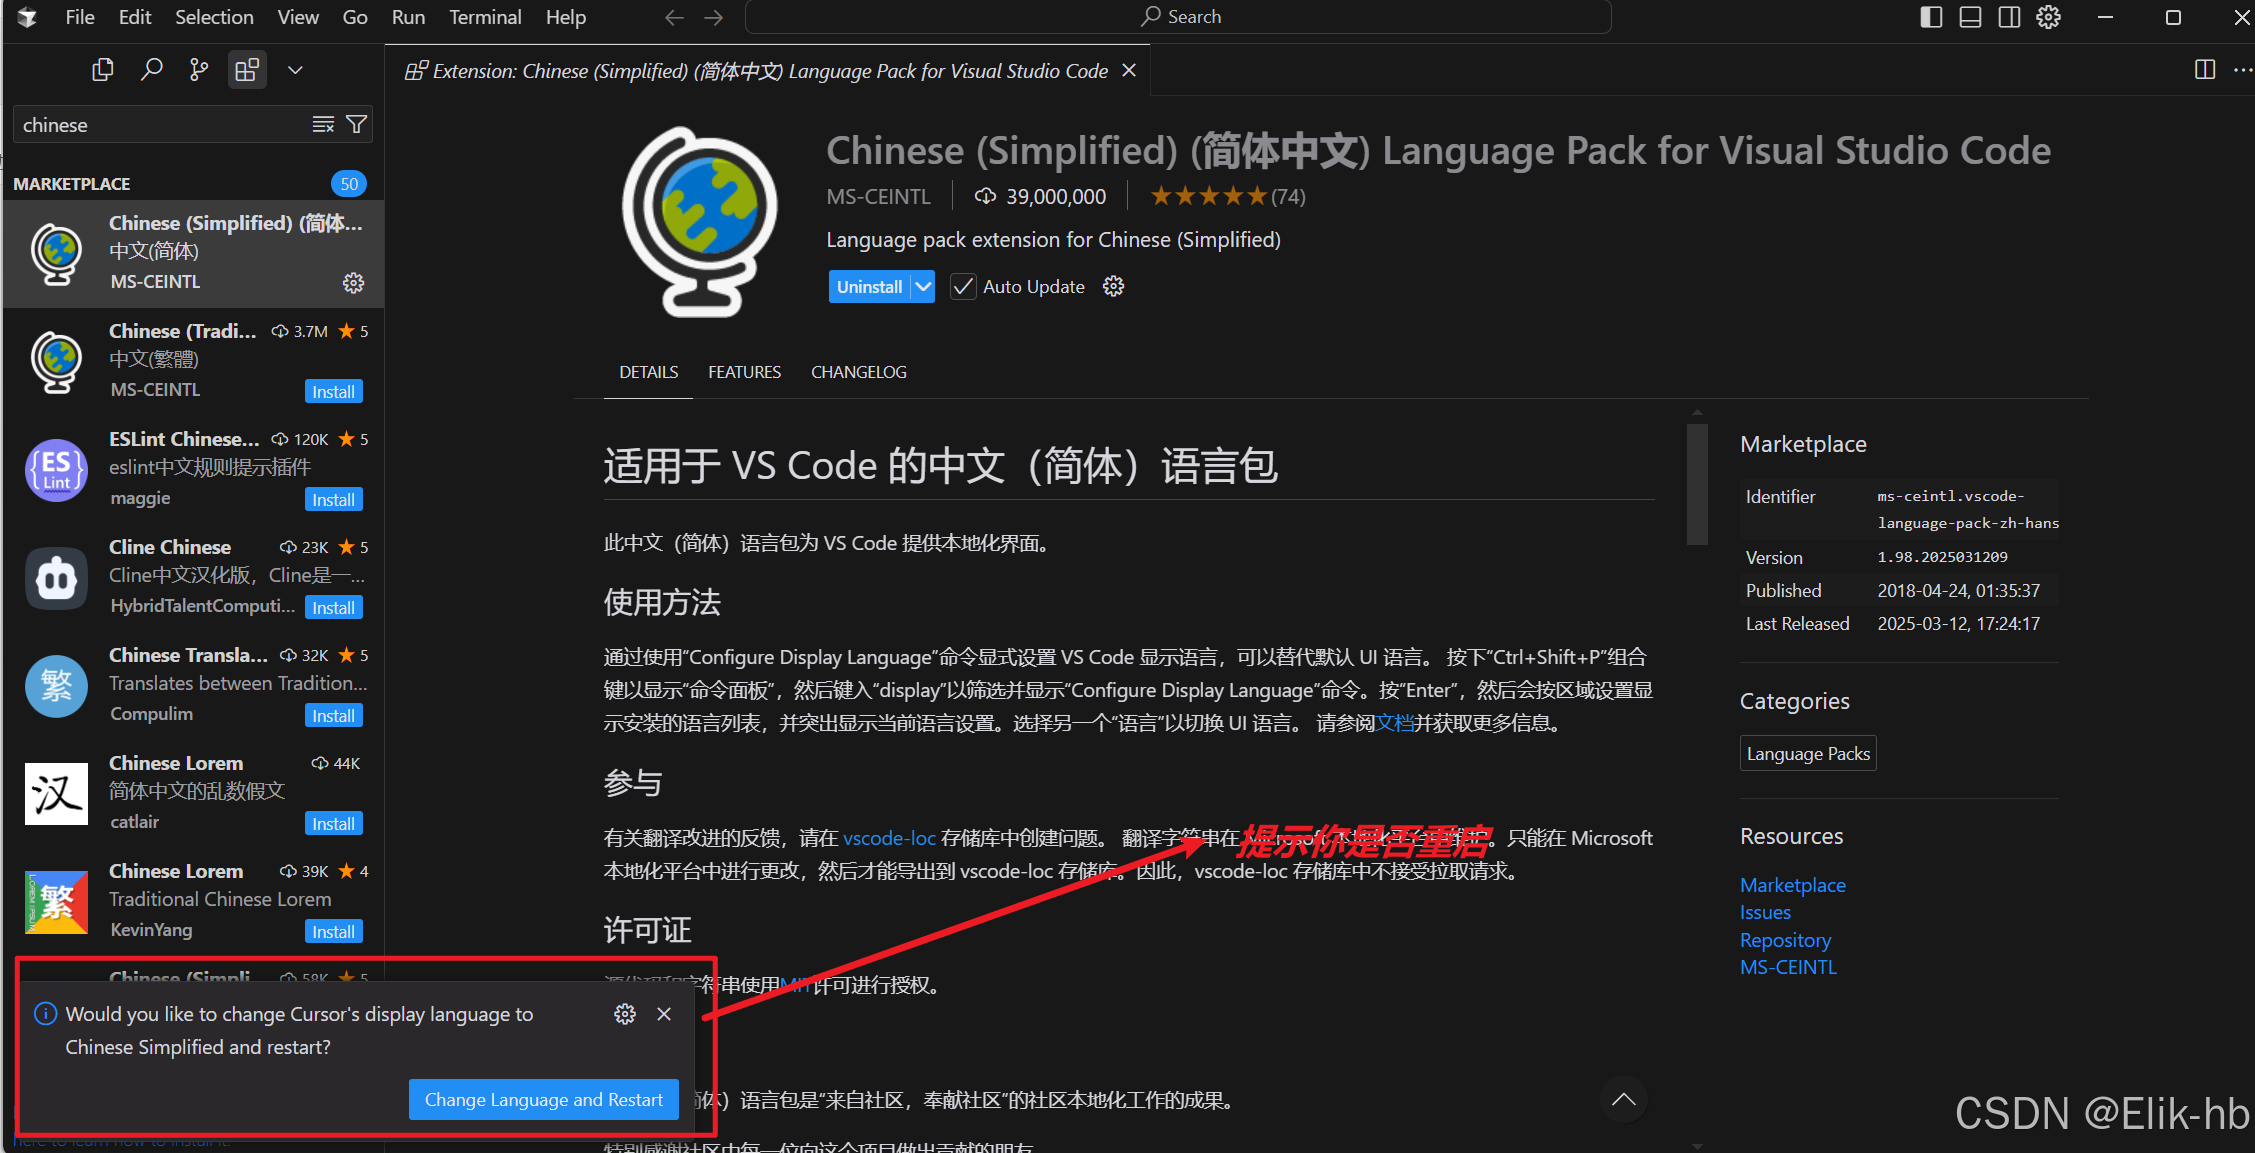
Task: Expand the additional views chevron in sidebar
Action: point(295,70)
